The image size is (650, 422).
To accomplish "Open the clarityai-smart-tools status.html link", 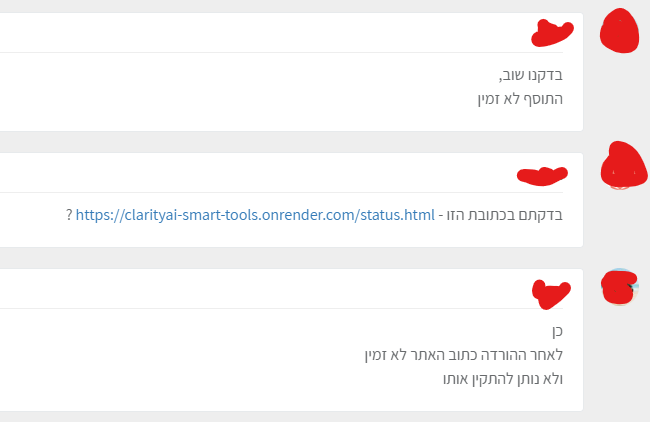I will (255, 215).
